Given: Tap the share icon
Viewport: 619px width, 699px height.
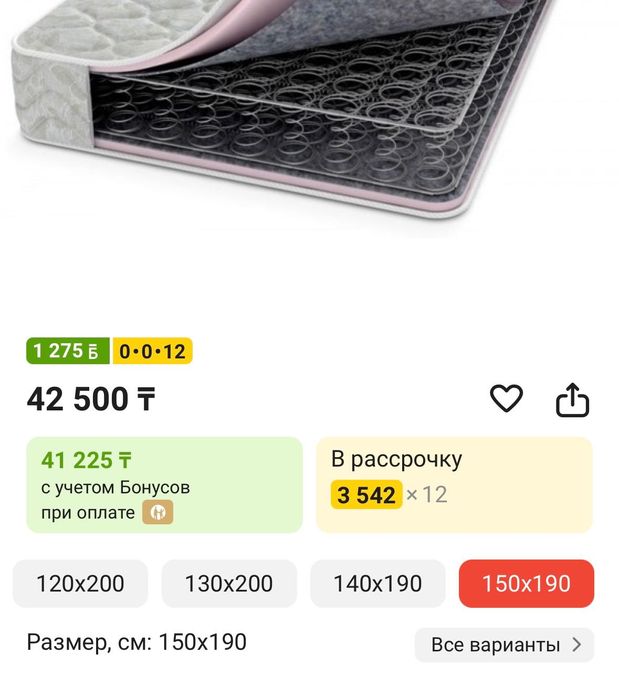Looking at the screenshot, I should tap(572, 400).
